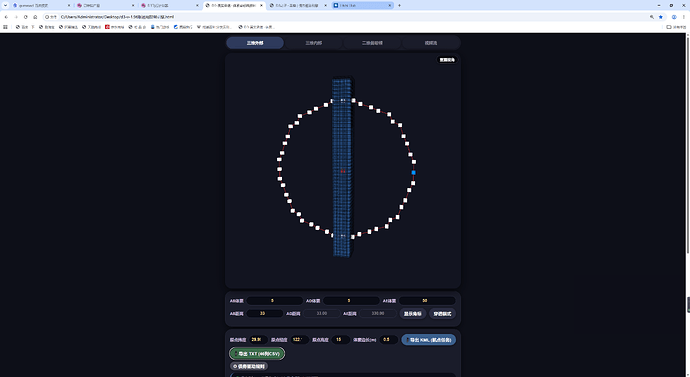The height and width of the screenshot is (377, 690).
Task: Open the browser home page
Action: [x=35, y=17]
